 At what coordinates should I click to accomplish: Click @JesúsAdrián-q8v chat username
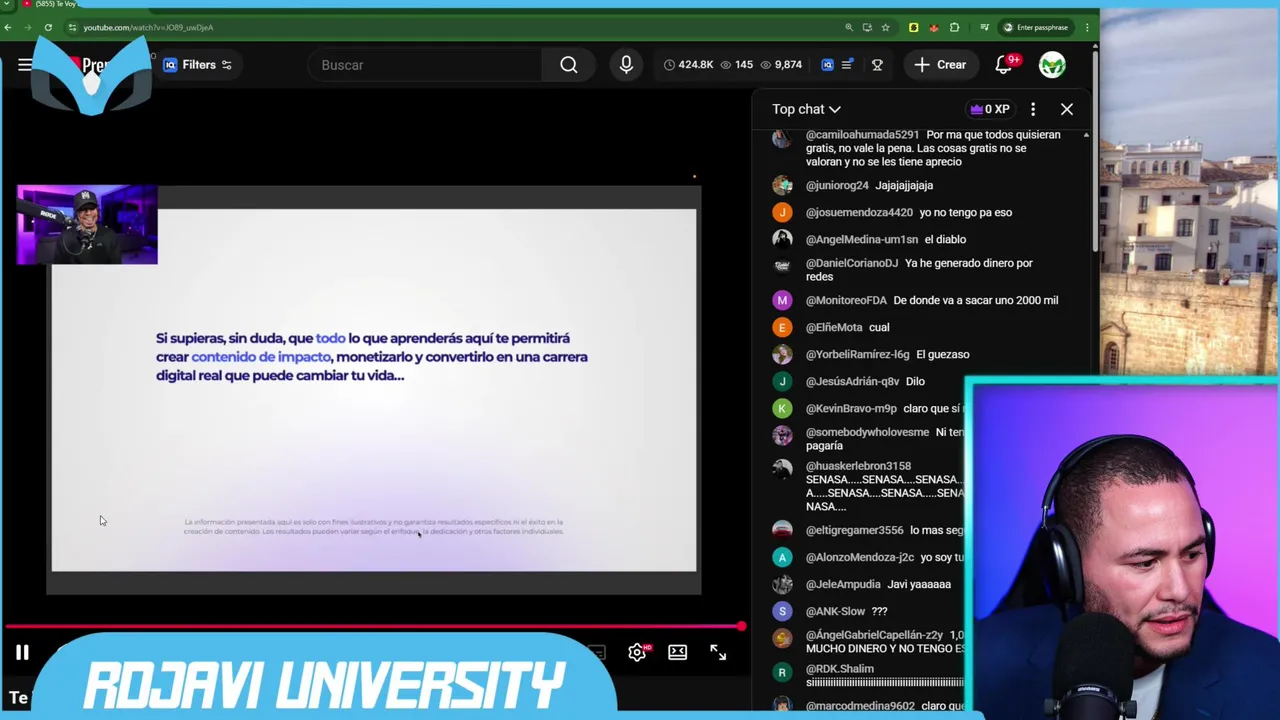coord(852,381)
